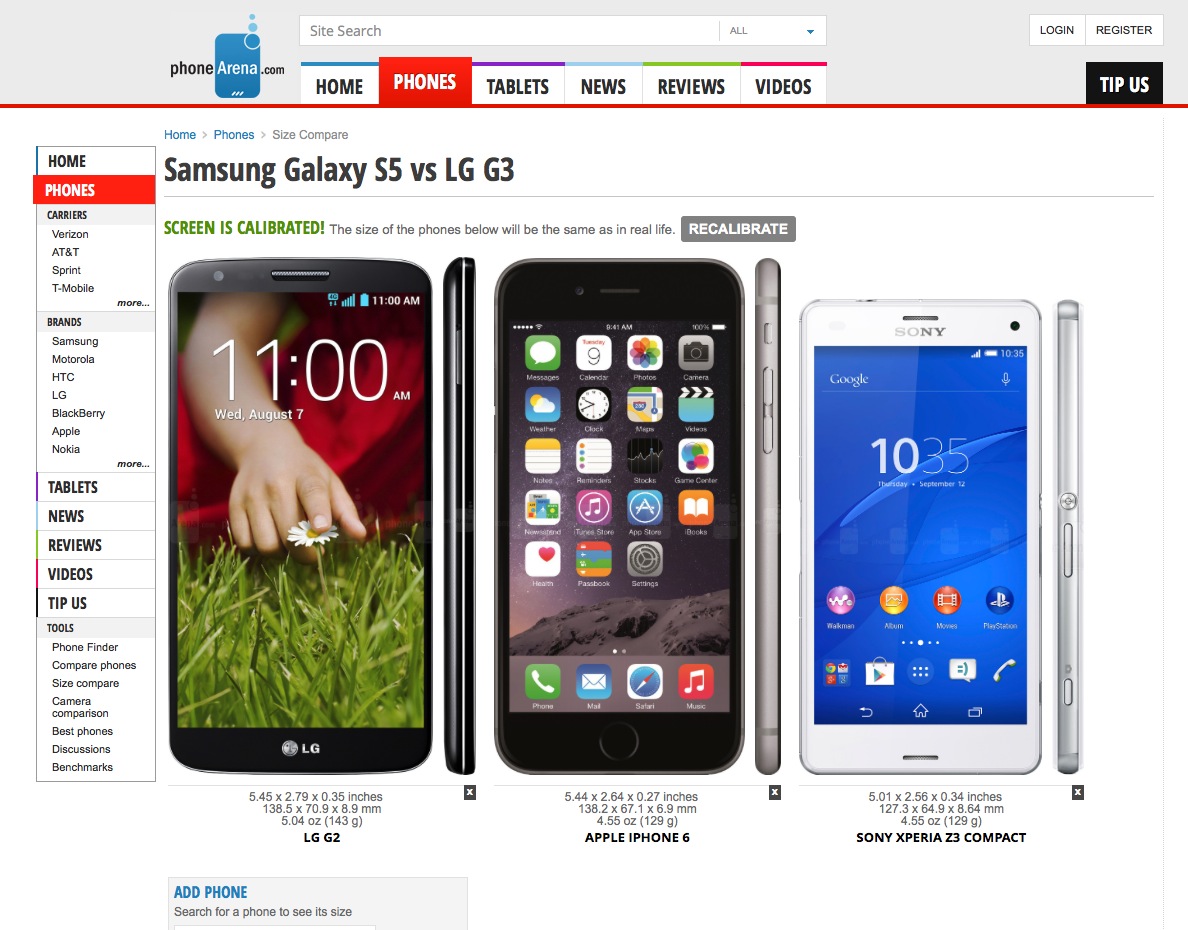Open VIDEOS in the left sidebar
The image size is (1188, 930).
(70, 575)
